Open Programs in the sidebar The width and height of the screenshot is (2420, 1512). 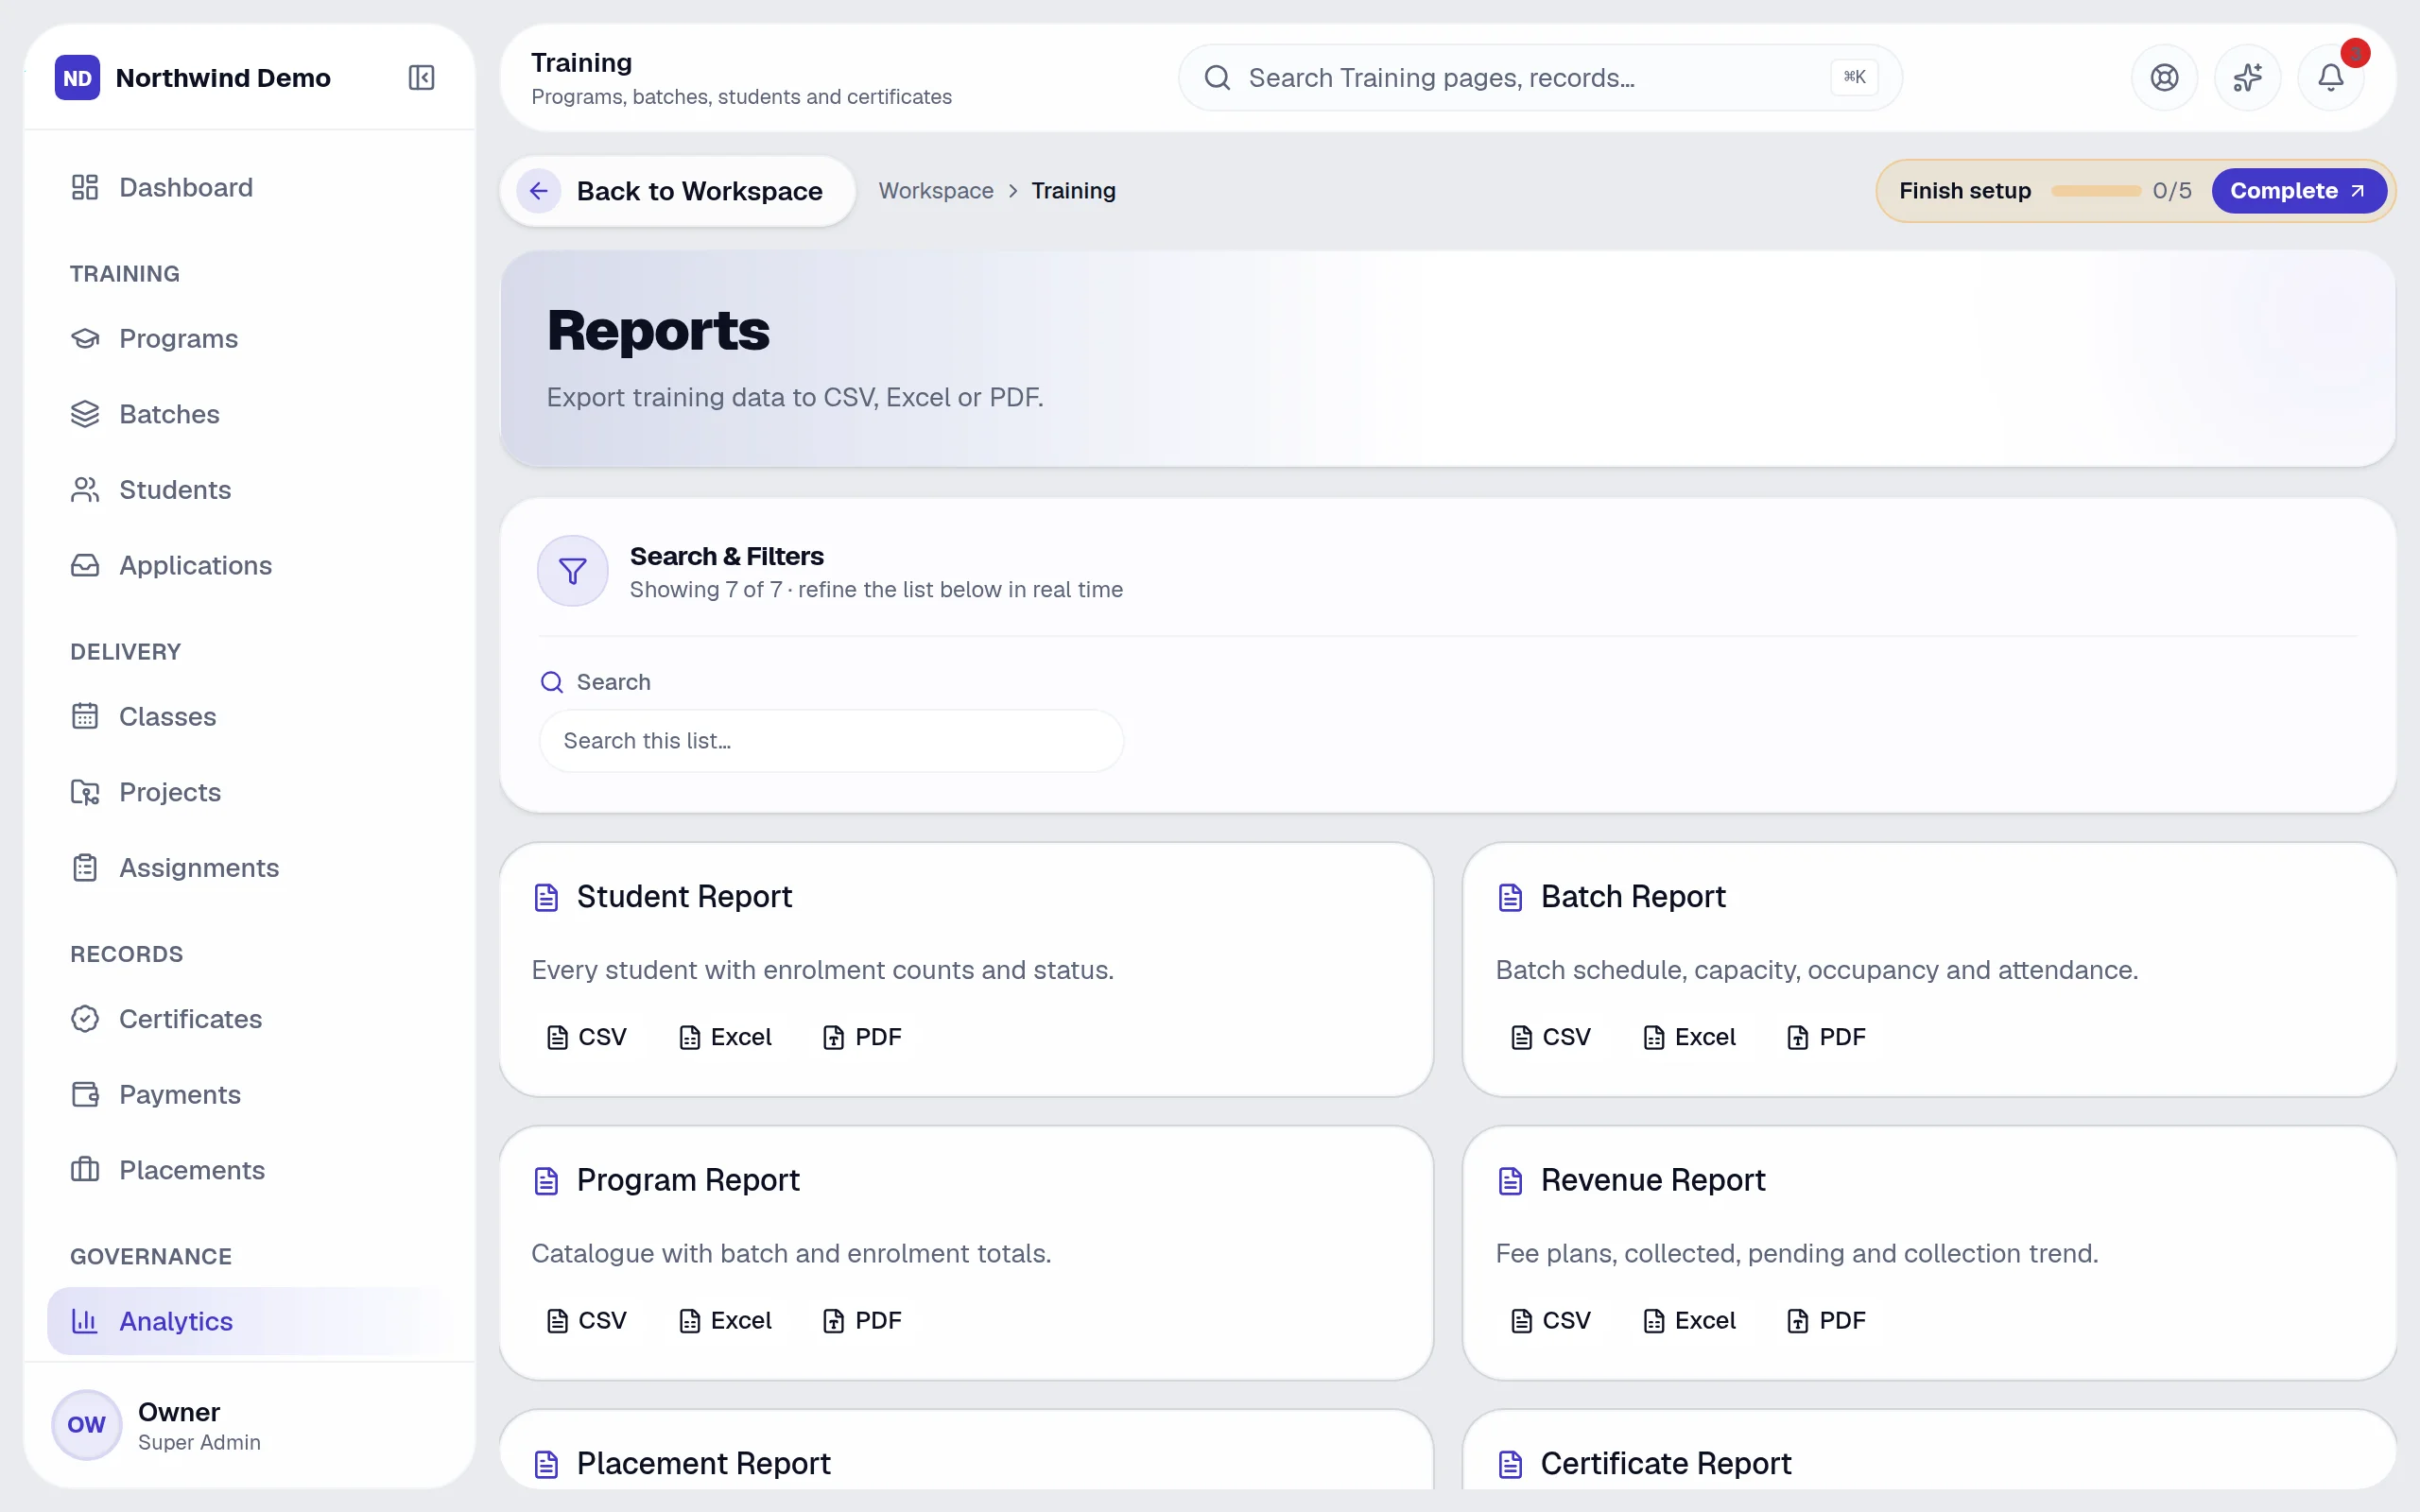pyautogui.click(x=249, y=338)
